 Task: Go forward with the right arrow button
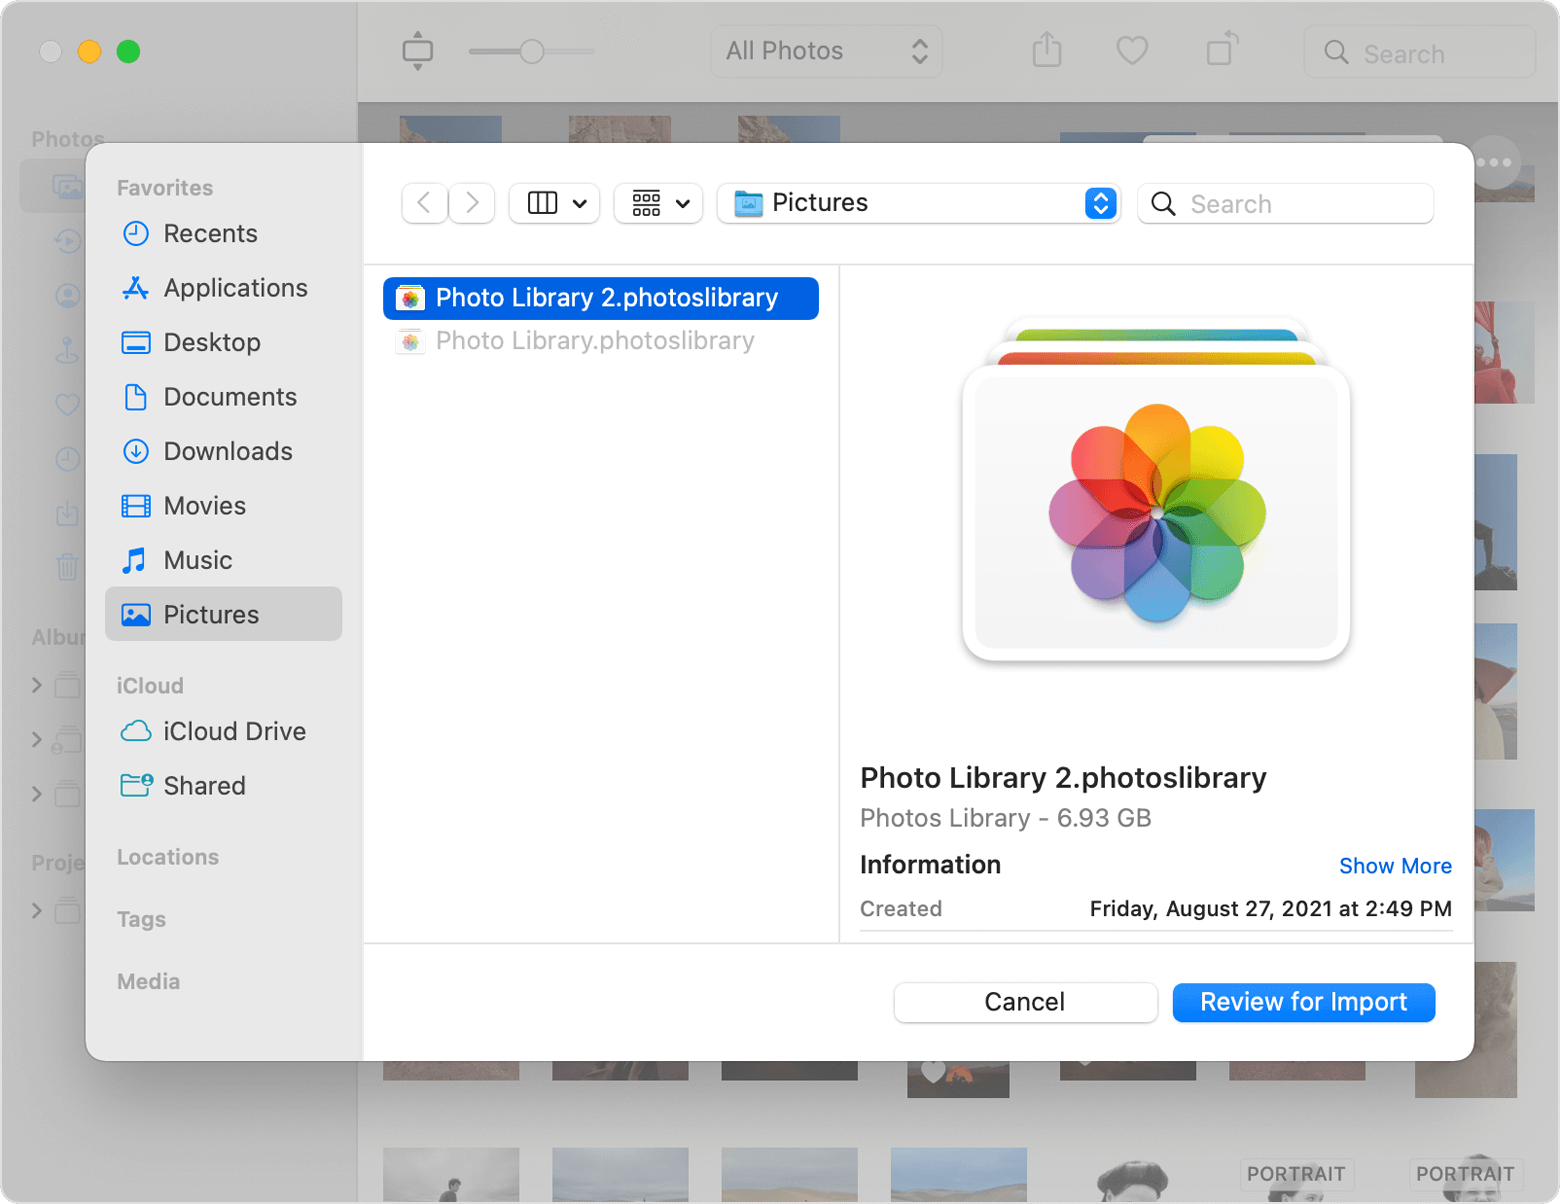pos(472,203)
